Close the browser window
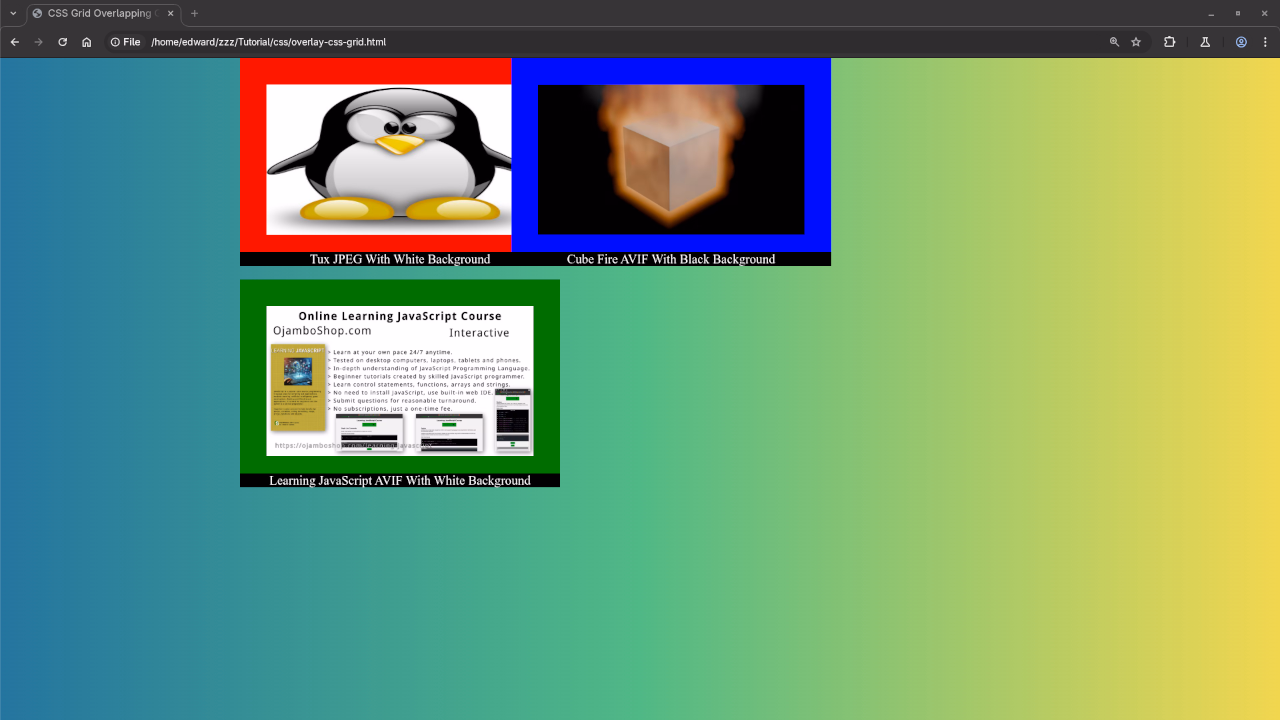This screenshot has width=1280, height=720. pyautogui.click(x=1265, y=13)
